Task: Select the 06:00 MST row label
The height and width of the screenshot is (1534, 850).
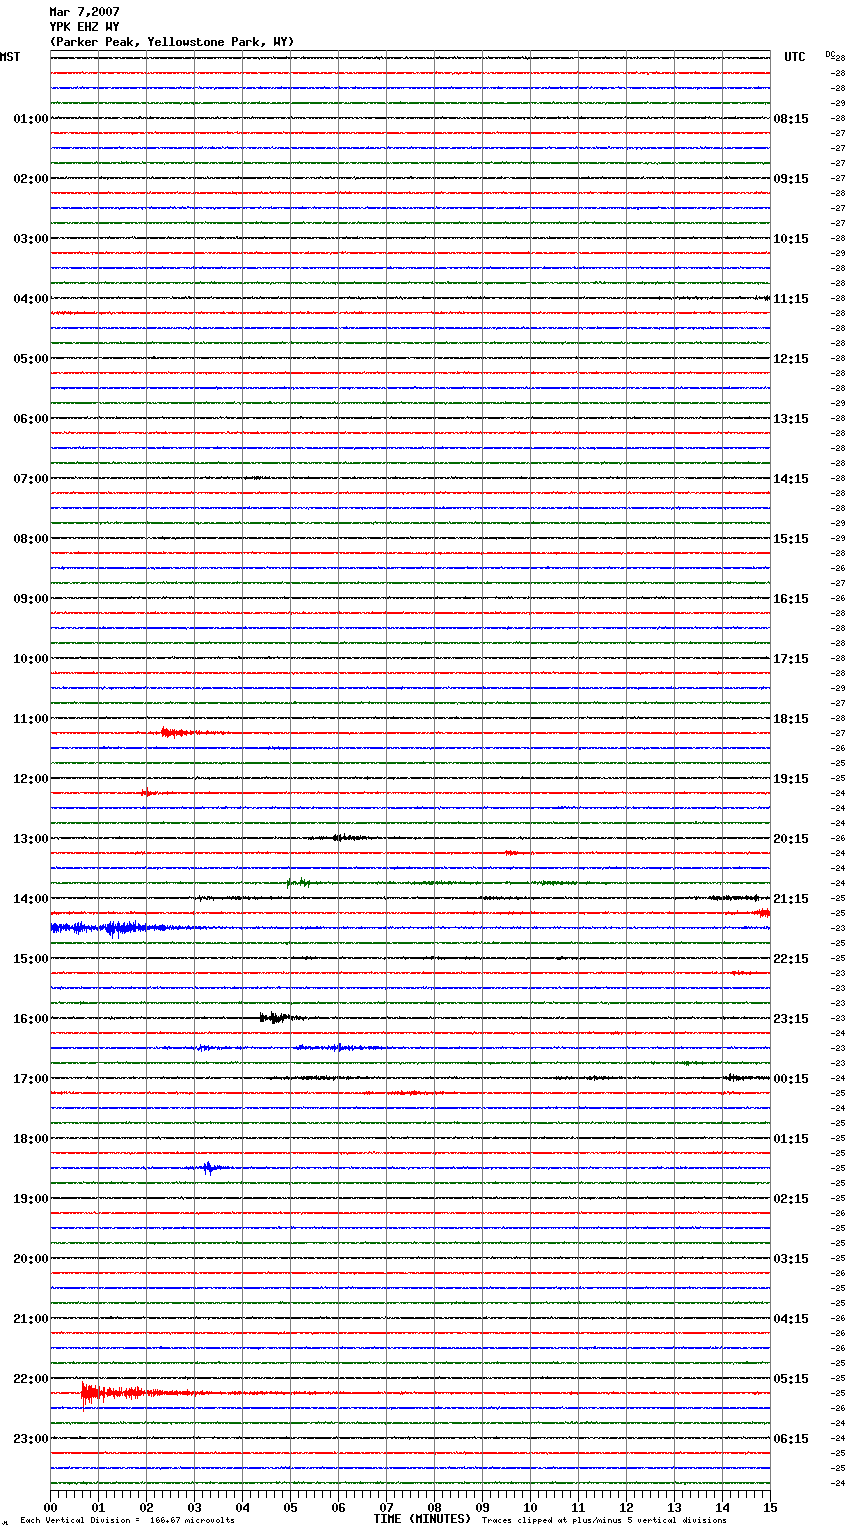Action: point(31,419)
